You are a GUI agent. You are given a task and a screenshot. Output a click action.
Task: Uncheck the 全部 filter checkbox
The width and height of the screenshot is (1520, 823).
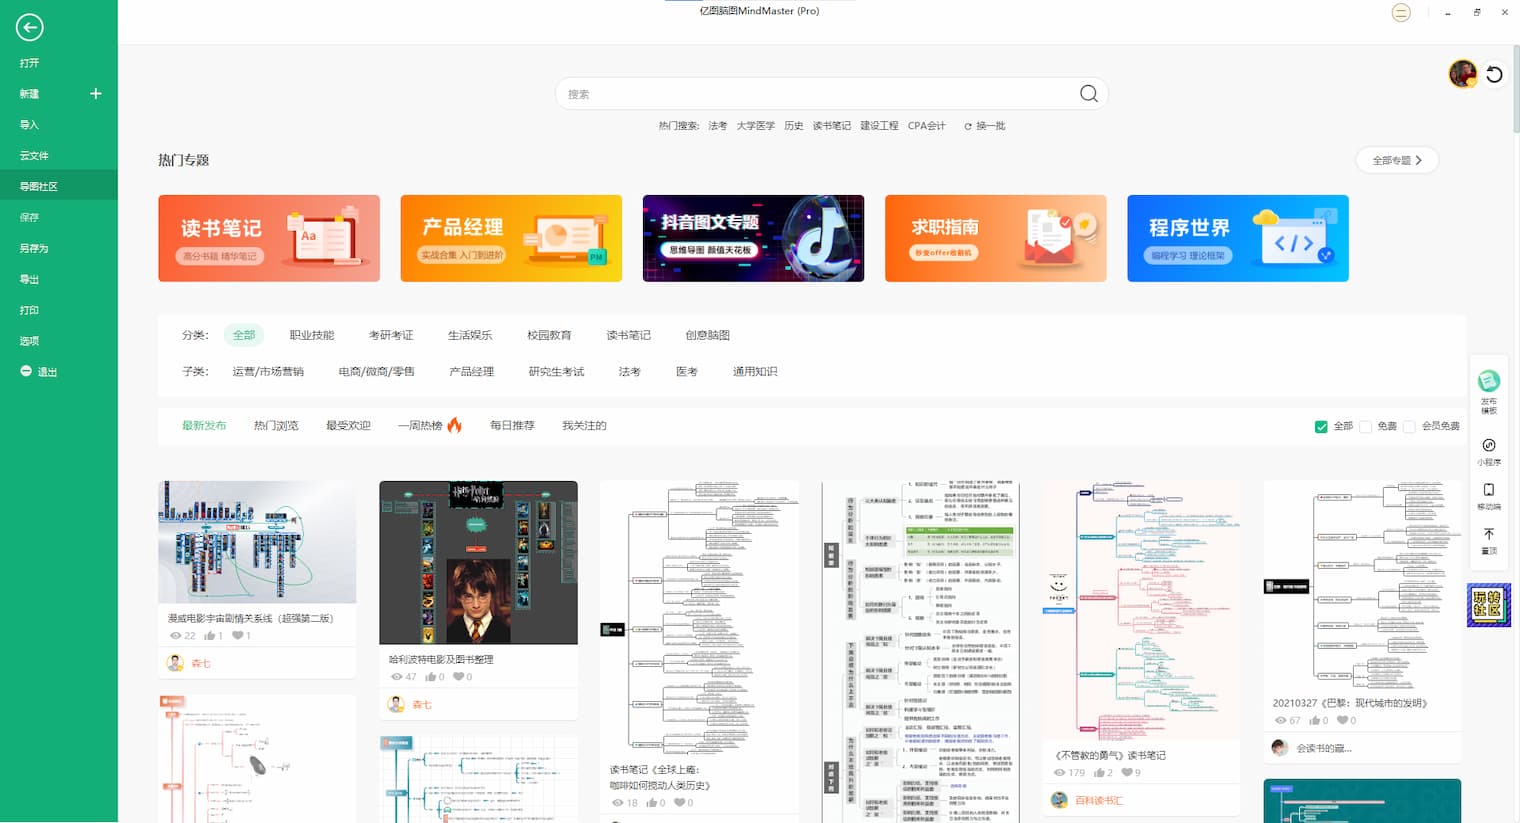point(1321,426)
